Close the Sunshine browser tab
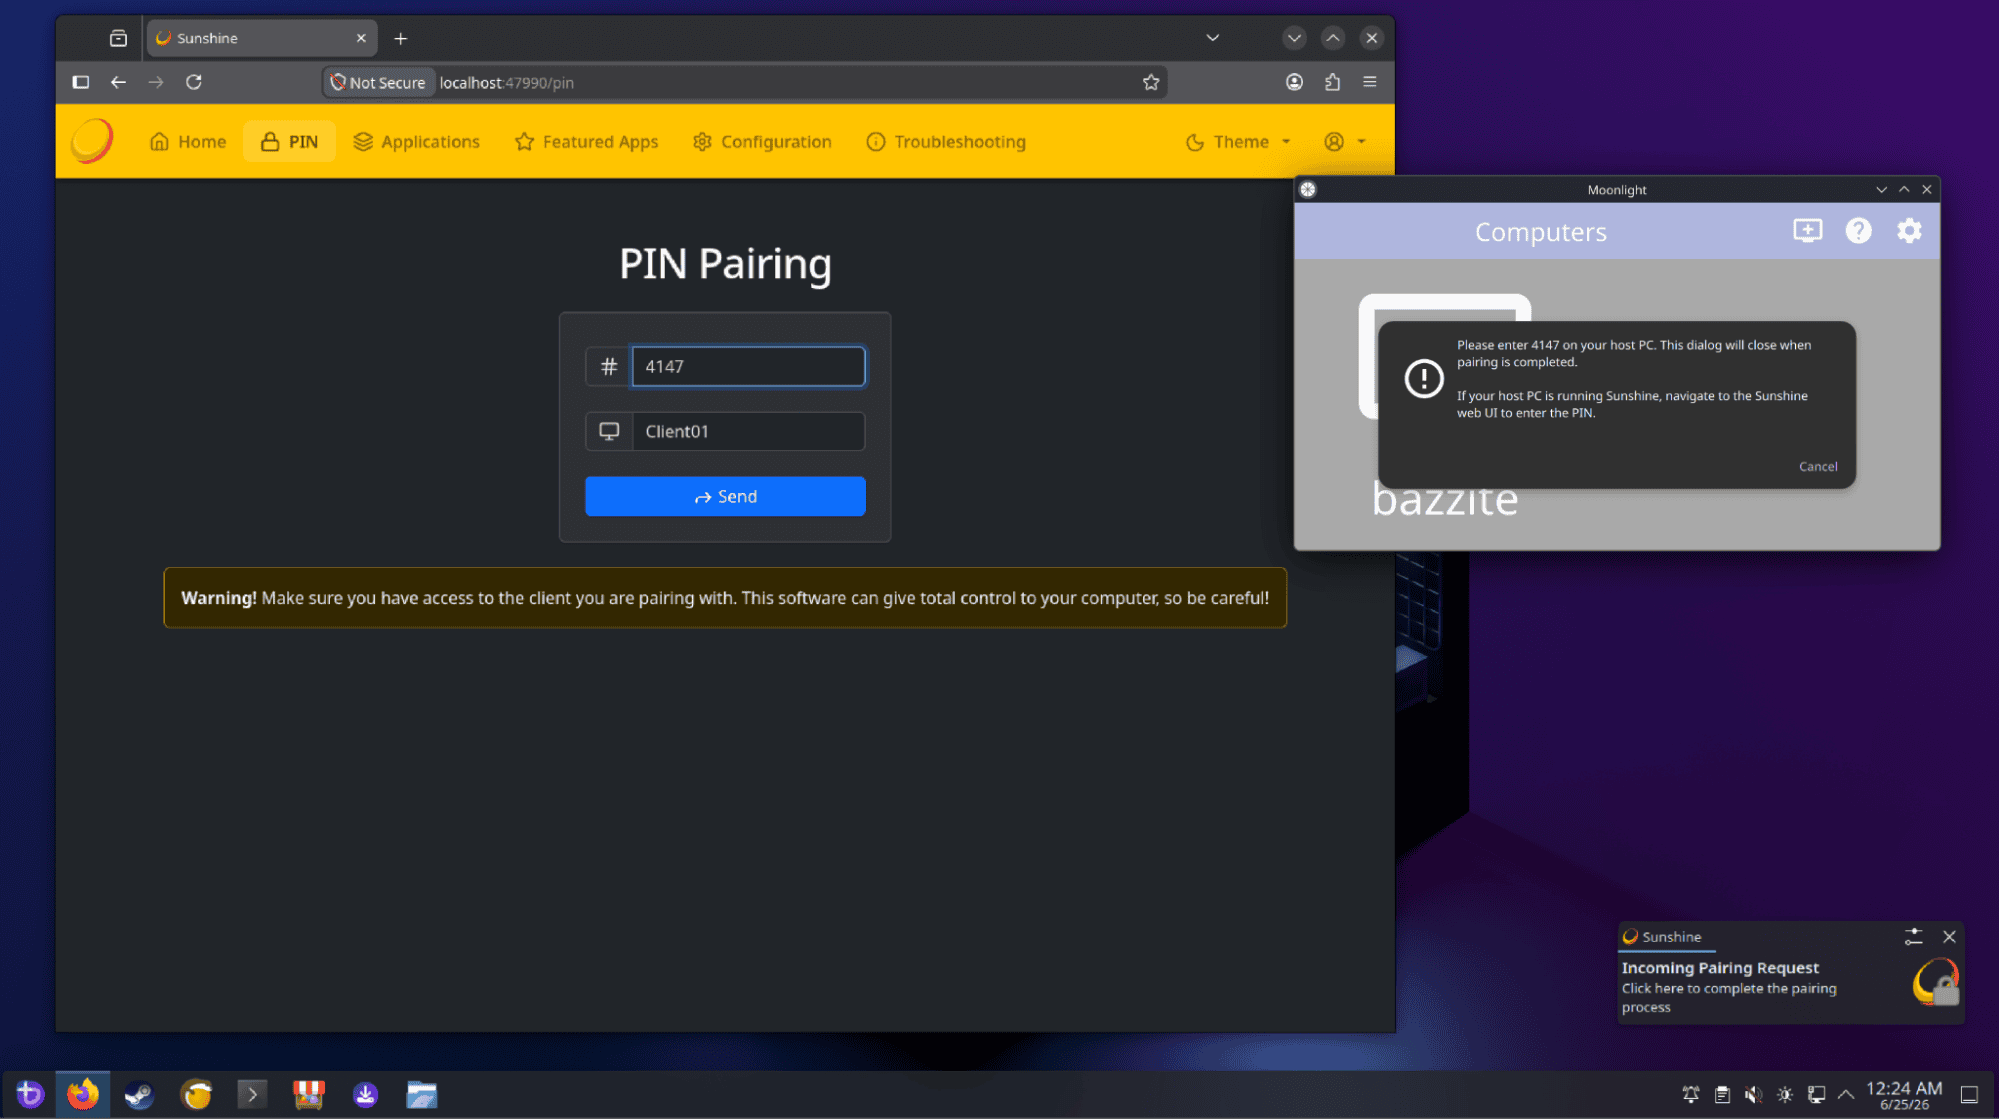 pos(361,38)
